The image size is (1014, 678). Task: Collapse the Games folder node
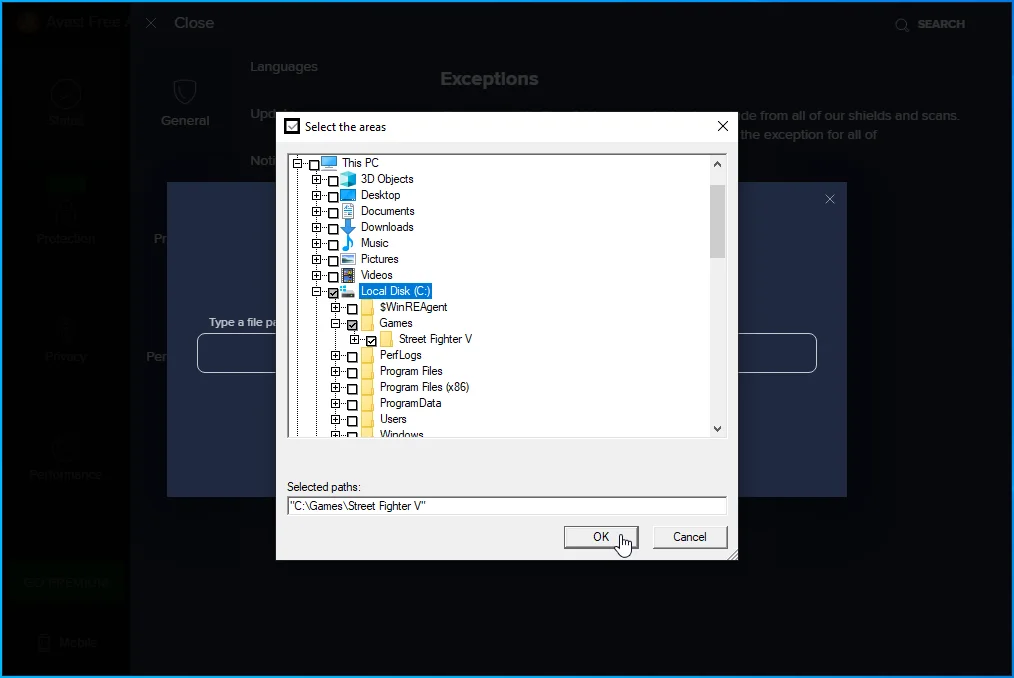coord(336,323)
